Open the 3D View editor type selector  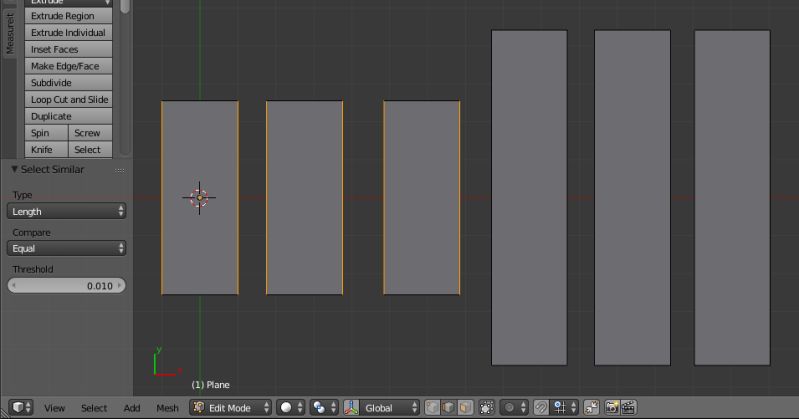[20, 407]
